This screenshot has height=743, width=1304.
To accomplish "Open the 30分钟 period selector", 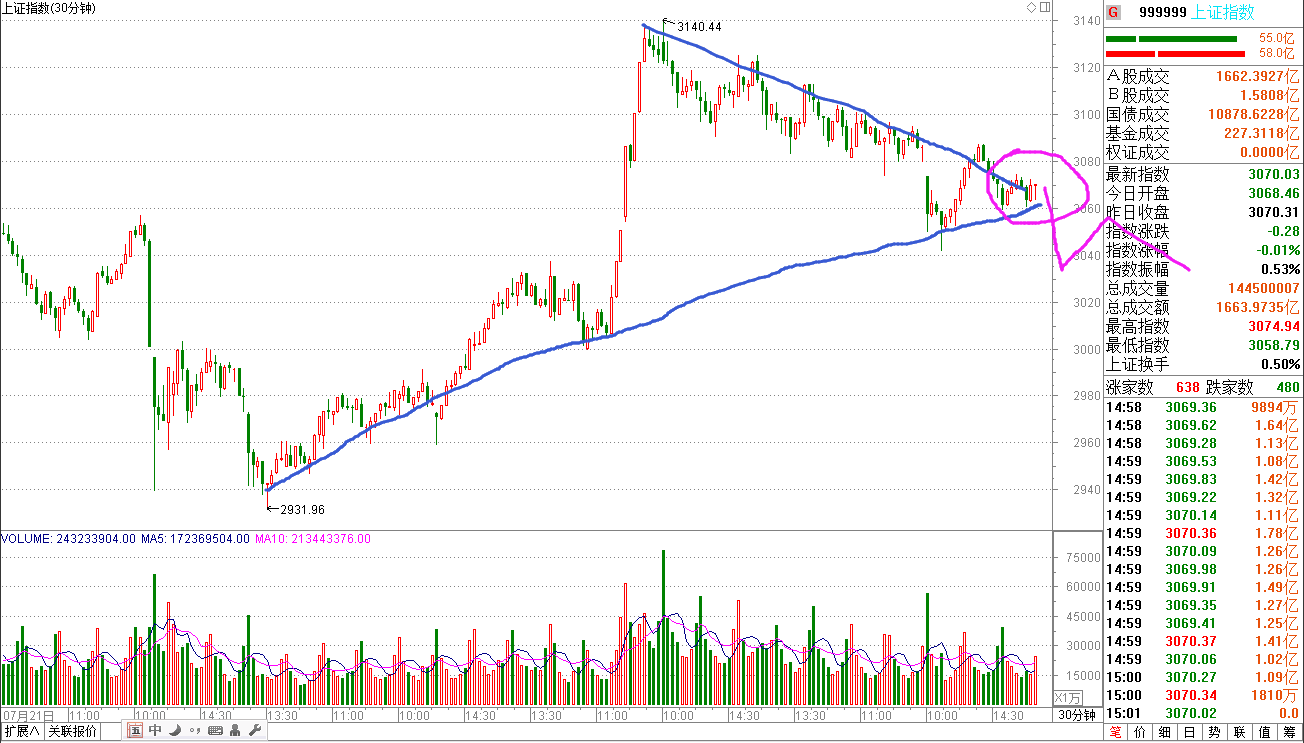I will point(1077,715).
